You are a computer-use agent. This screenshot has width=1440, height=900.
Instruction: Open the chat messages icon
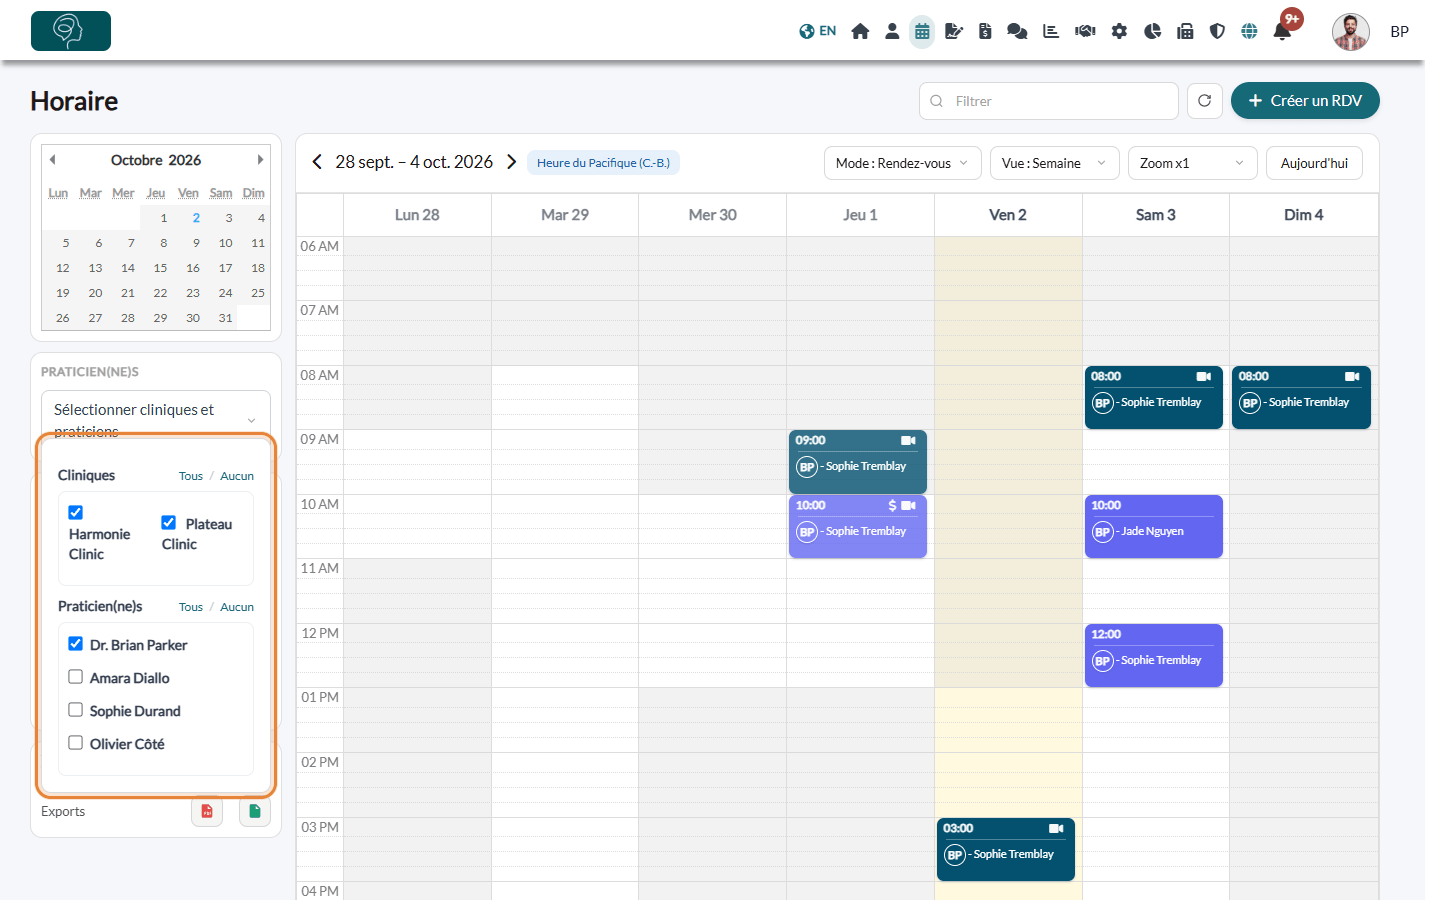coord(1017,31)
